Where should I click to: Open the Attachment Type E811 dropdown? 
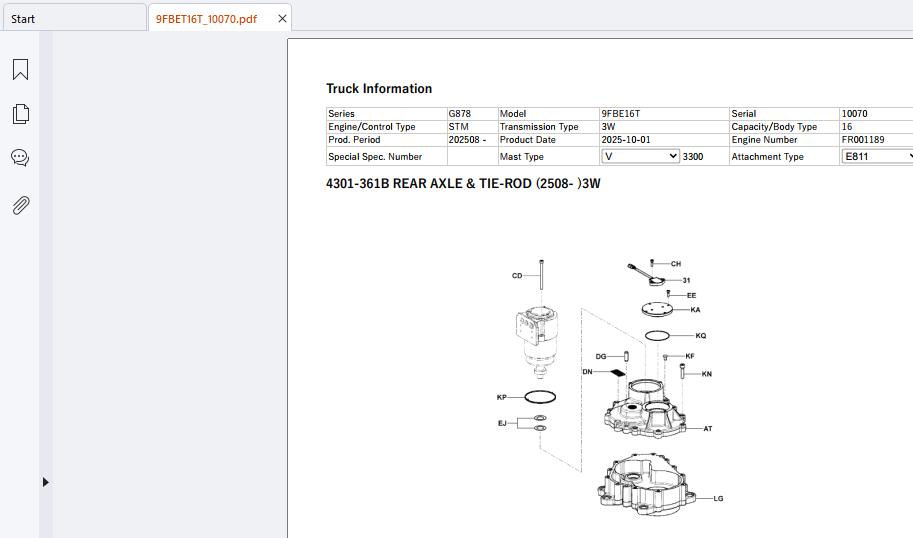click(x=877, y=156)
